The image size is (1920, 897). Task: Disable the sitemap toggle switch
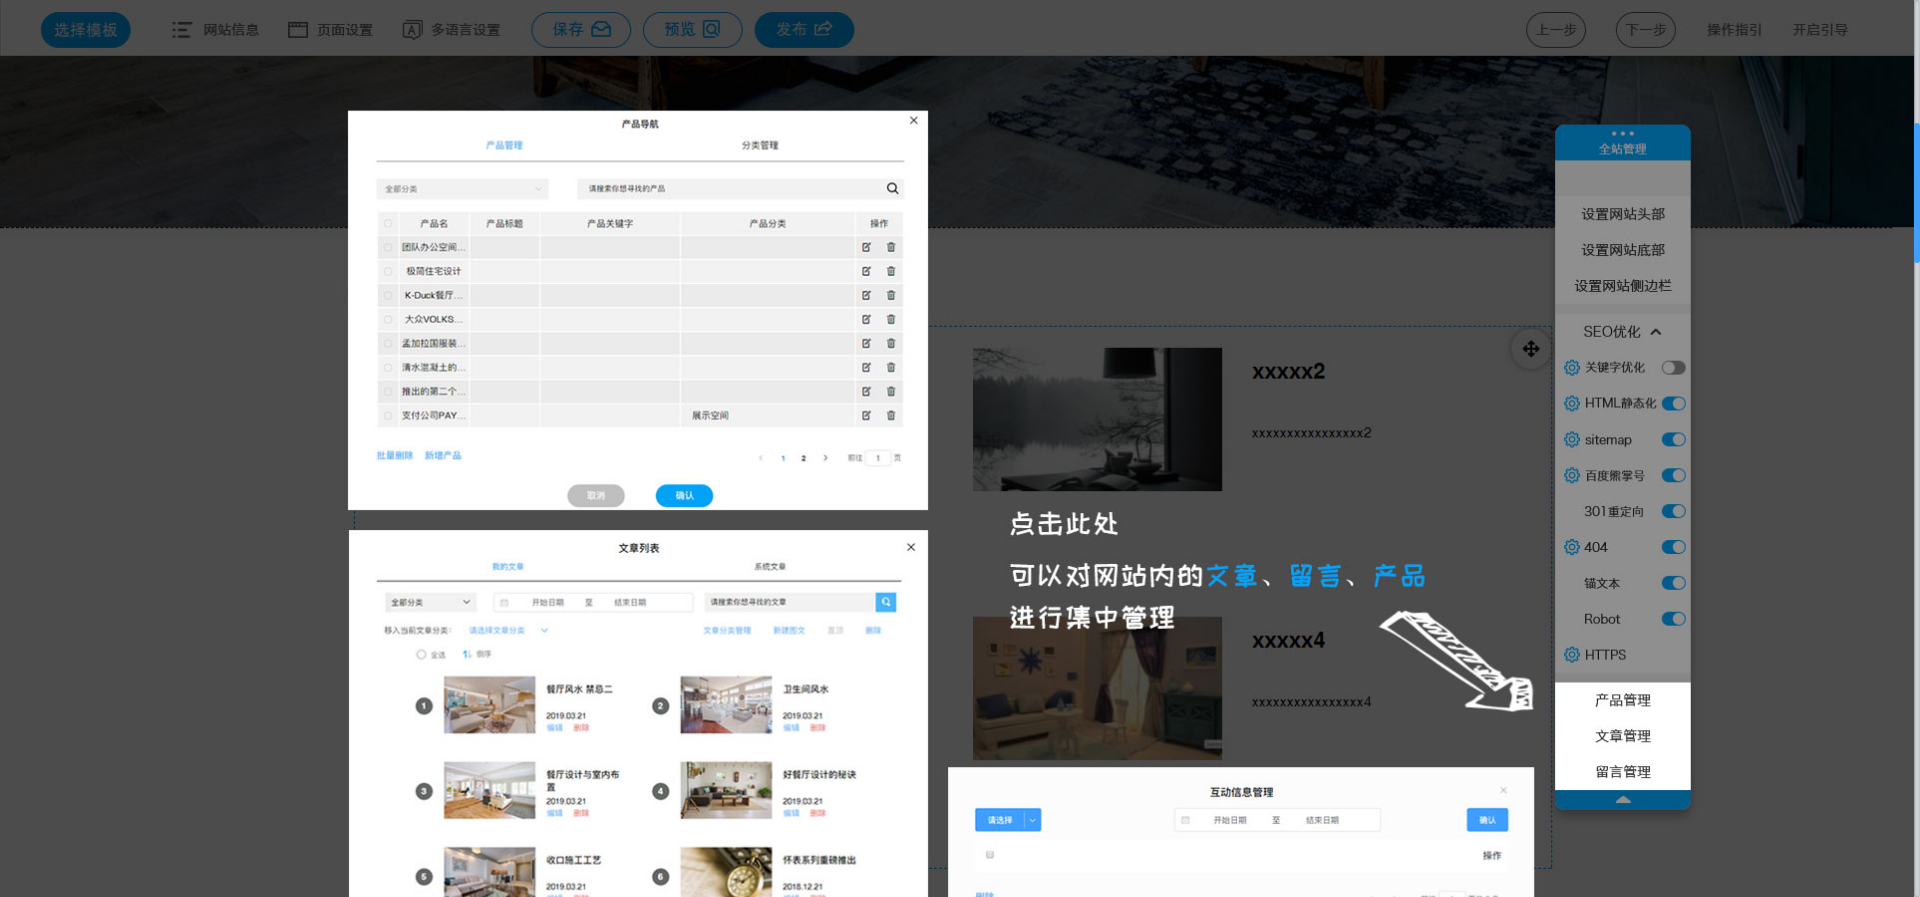pyautogui.click(x=1673, y=440)
